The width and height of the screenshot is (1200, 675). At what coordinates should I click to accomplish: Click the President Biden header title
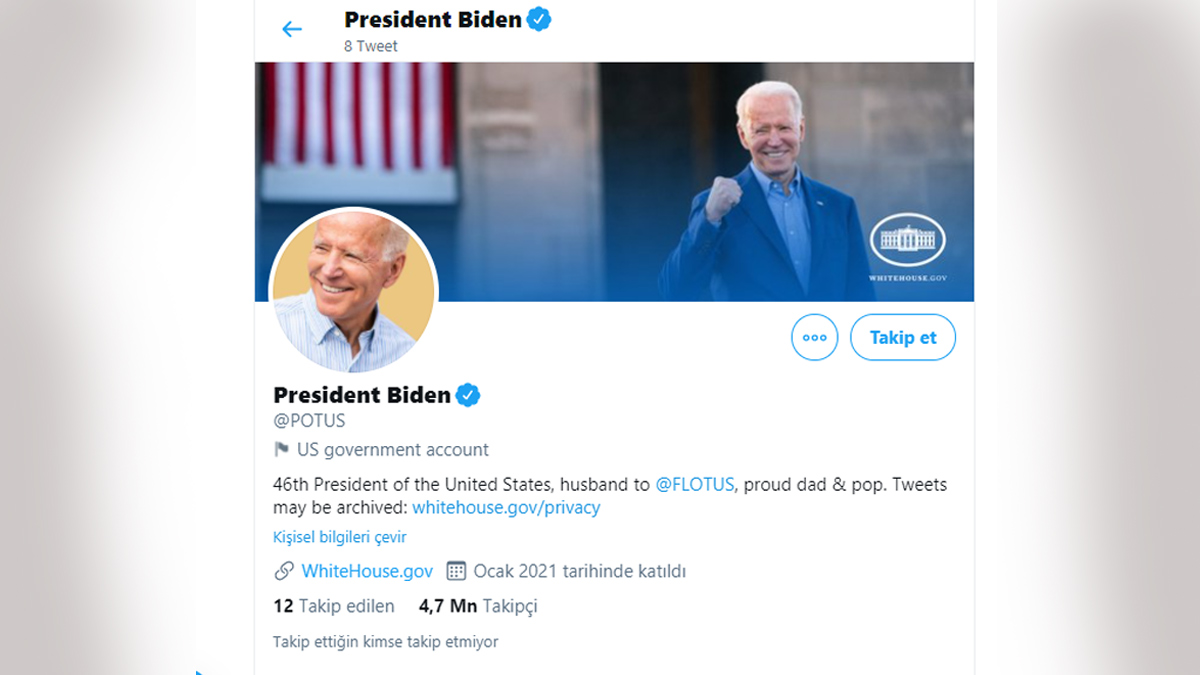click(432, 19)
